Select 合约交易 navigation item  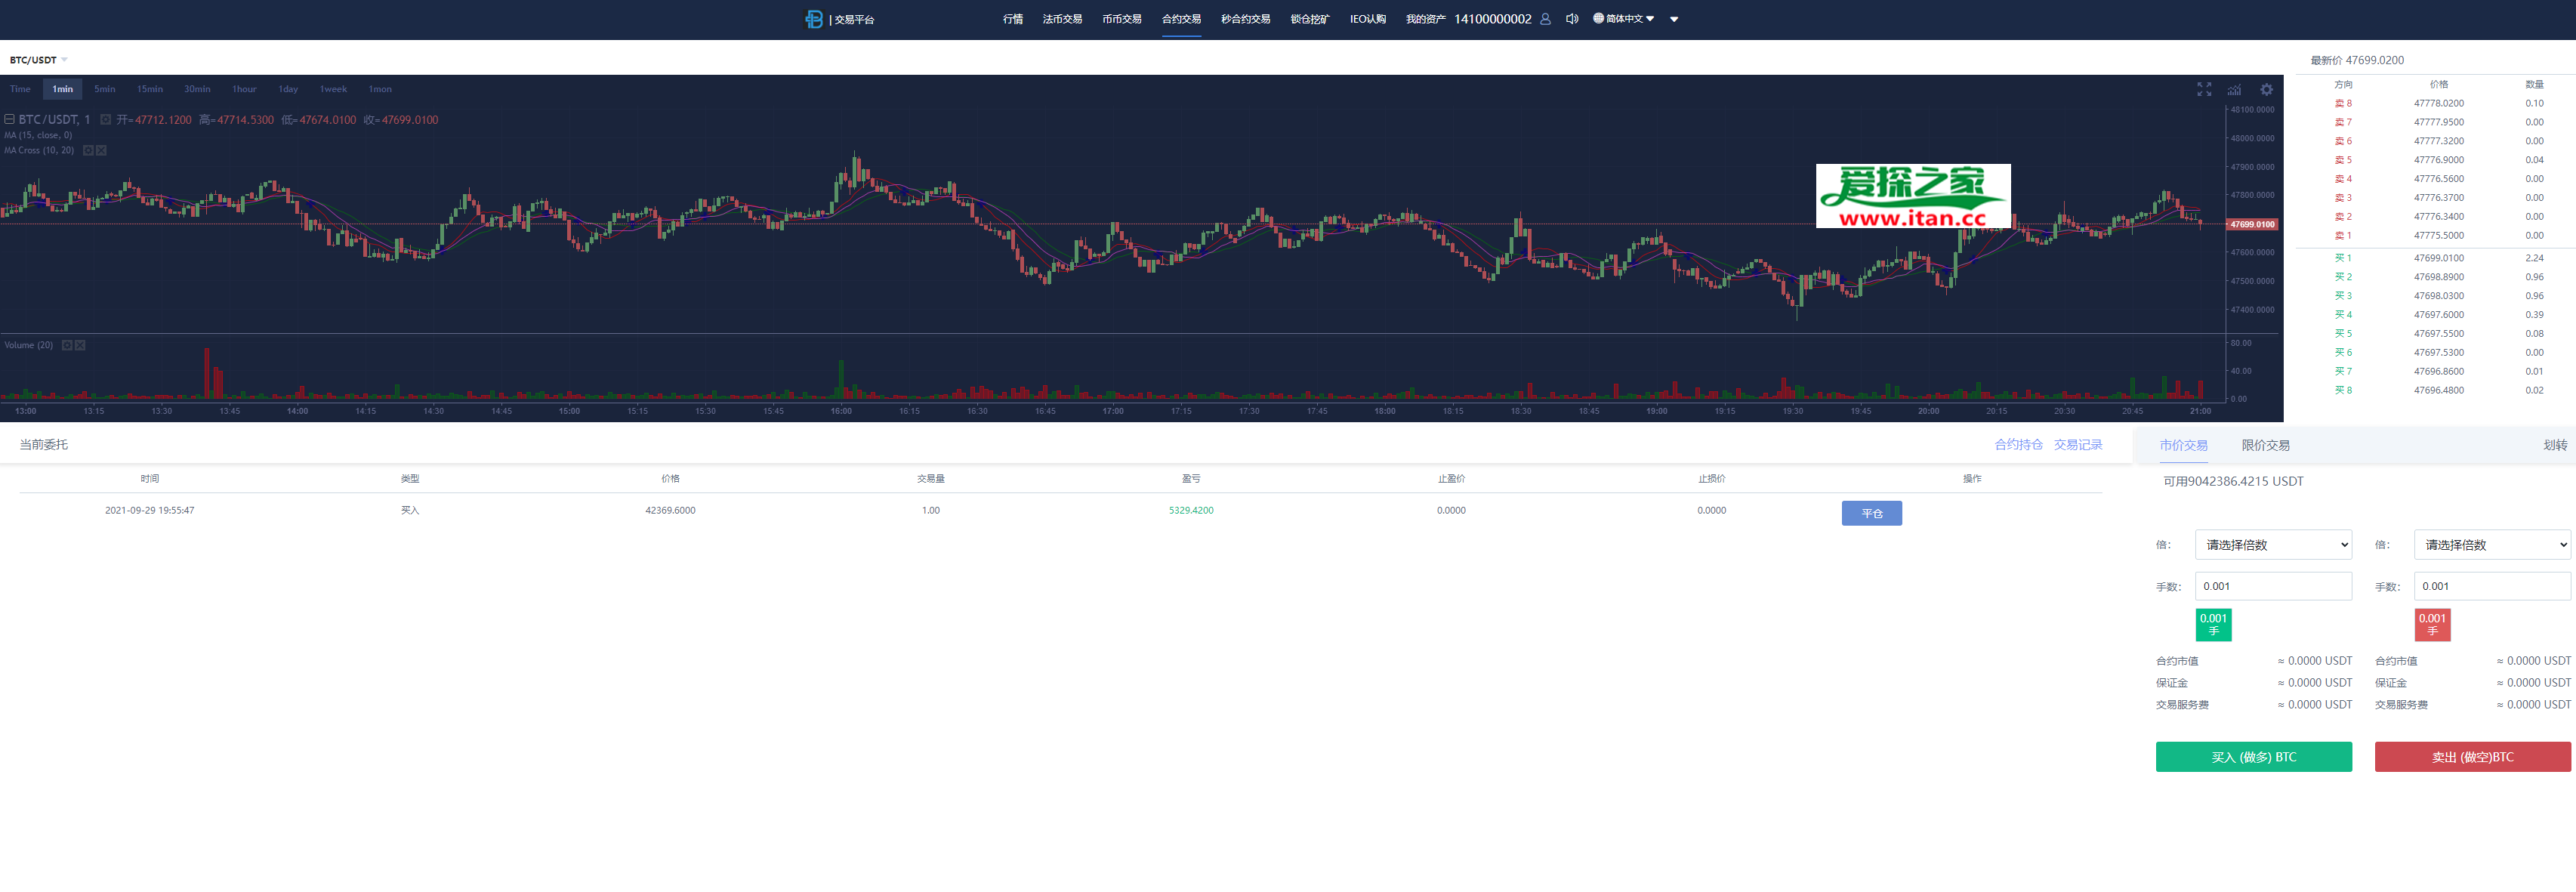(1181, 19)
